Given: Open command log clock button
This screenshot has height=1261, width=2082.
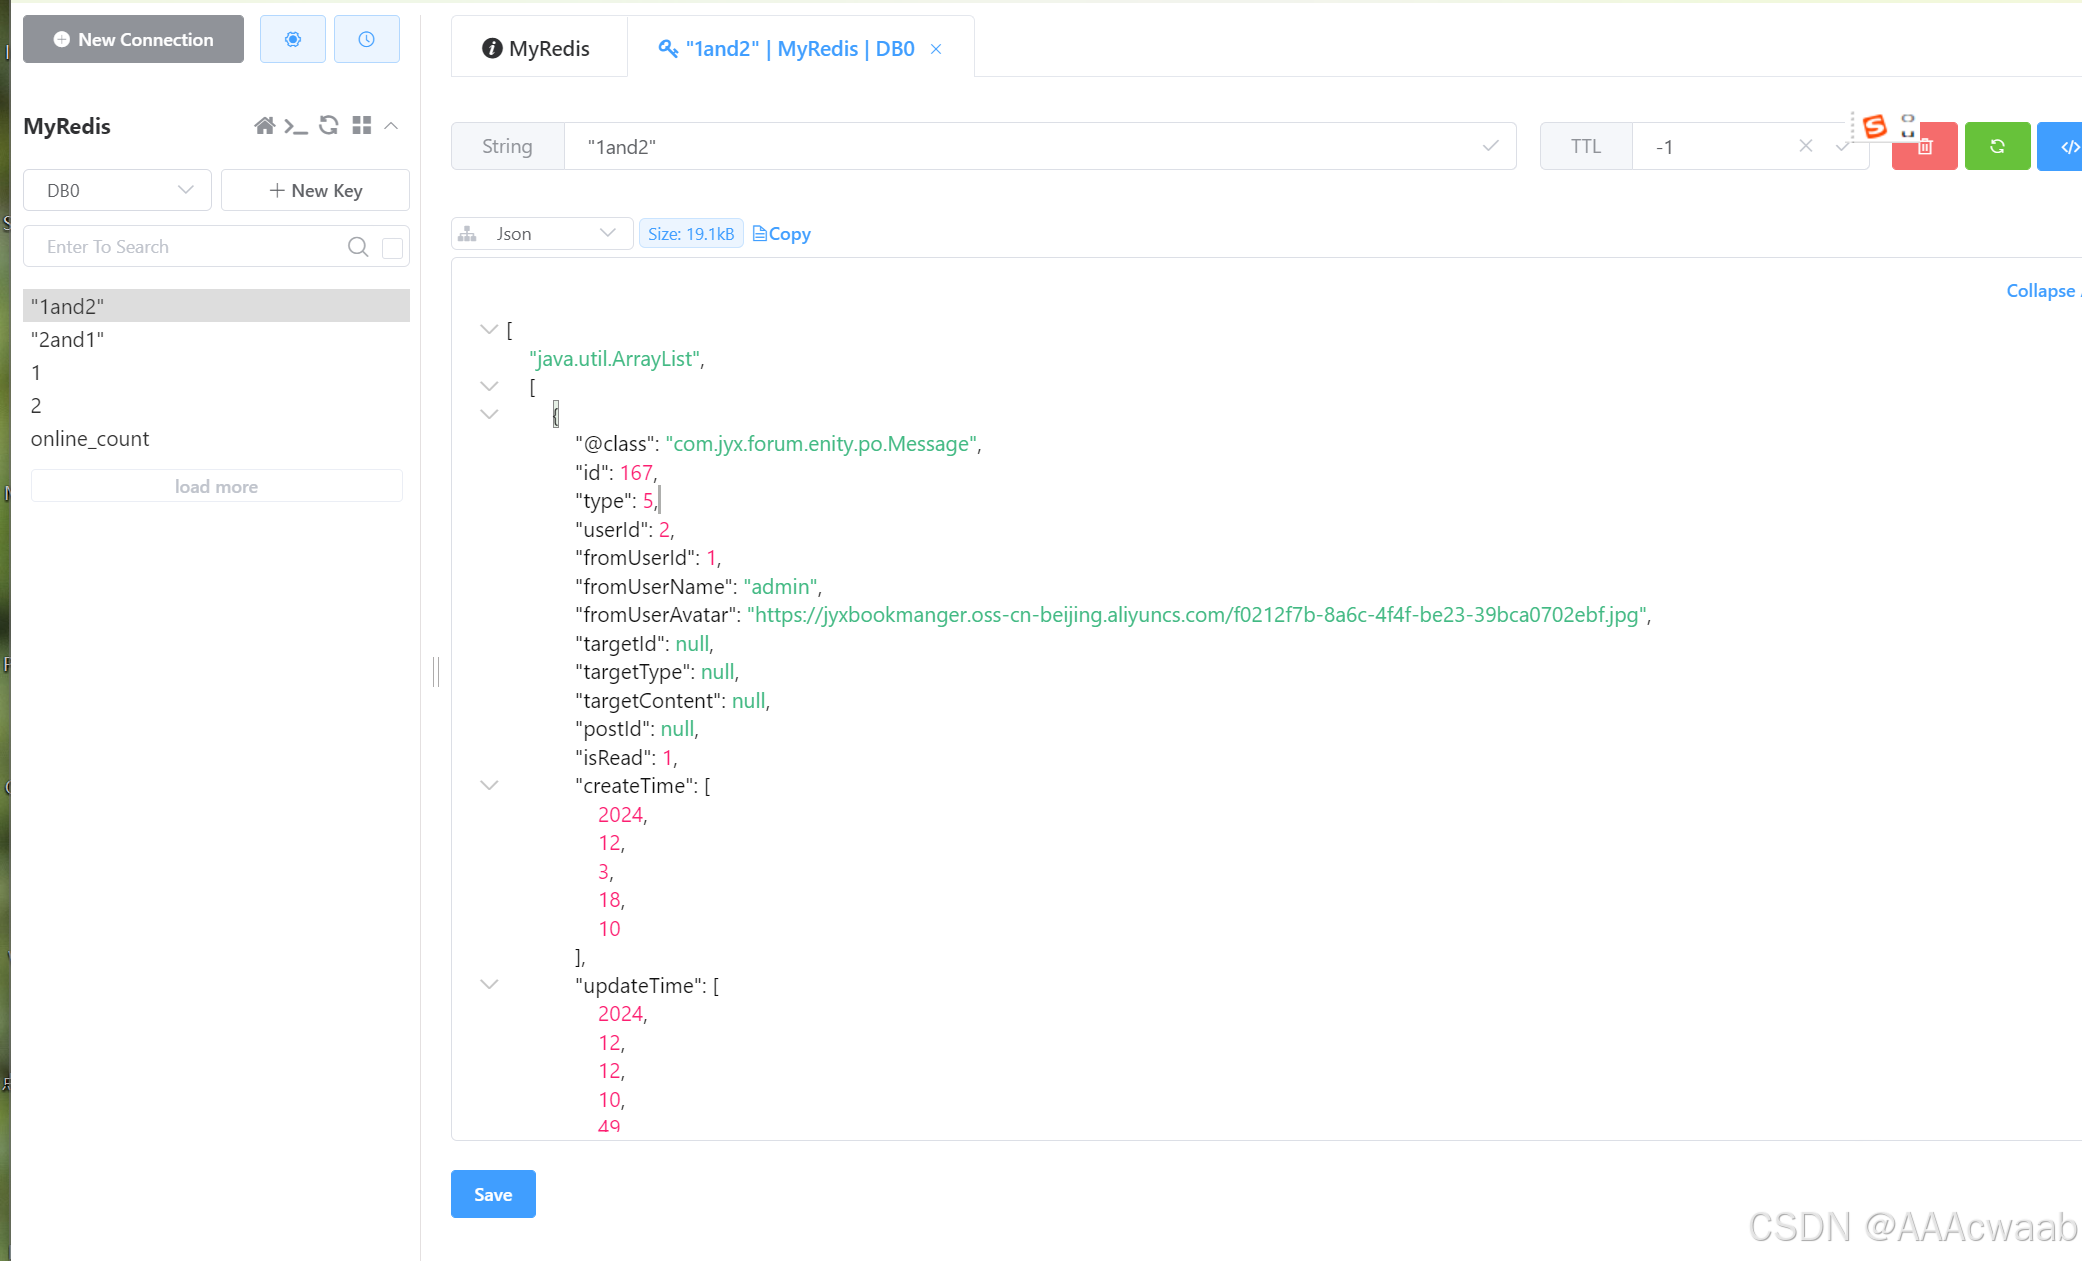Looking at the screenshot, I should pos(366,39).
